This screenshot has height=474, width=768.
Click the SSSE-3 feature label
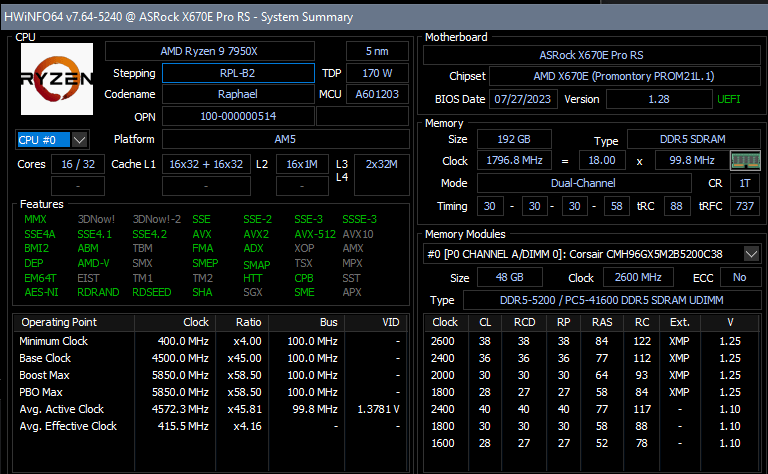point(360,219)
